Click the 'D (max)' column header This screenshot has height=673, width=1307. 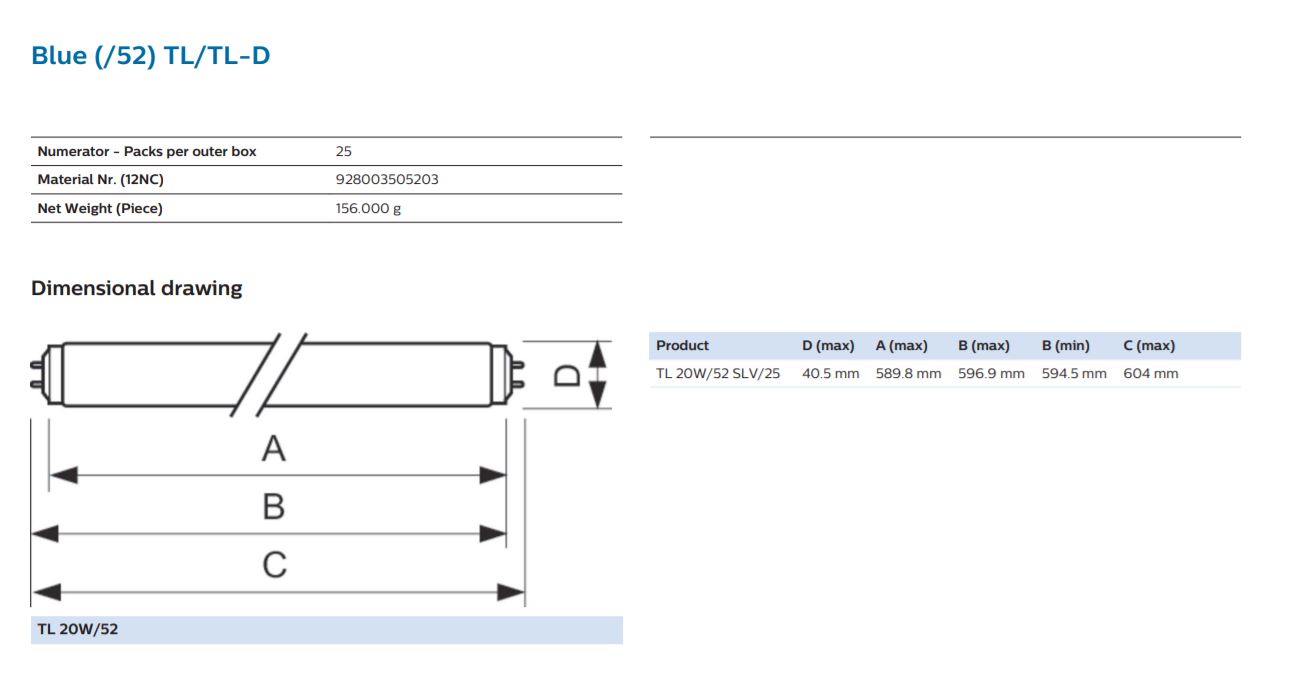point(828,346)
